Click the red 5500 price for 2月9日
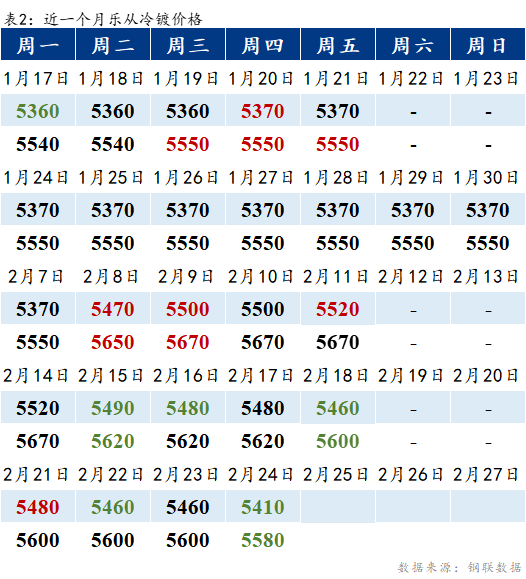This screenshot has width=526, height=579. click(188, 309)
